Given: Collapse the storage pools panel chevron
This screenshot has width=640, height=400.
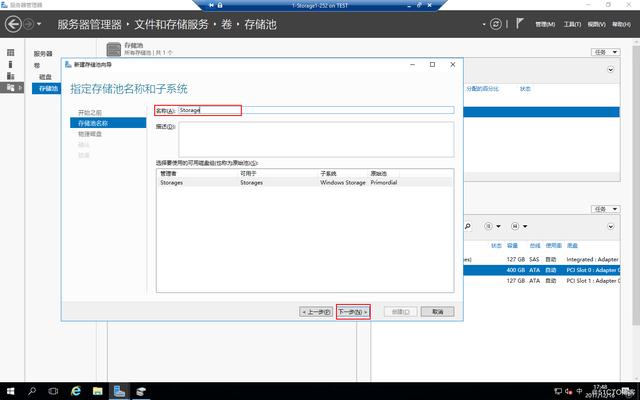Looking at the screenshot, I should coord(611,69).
